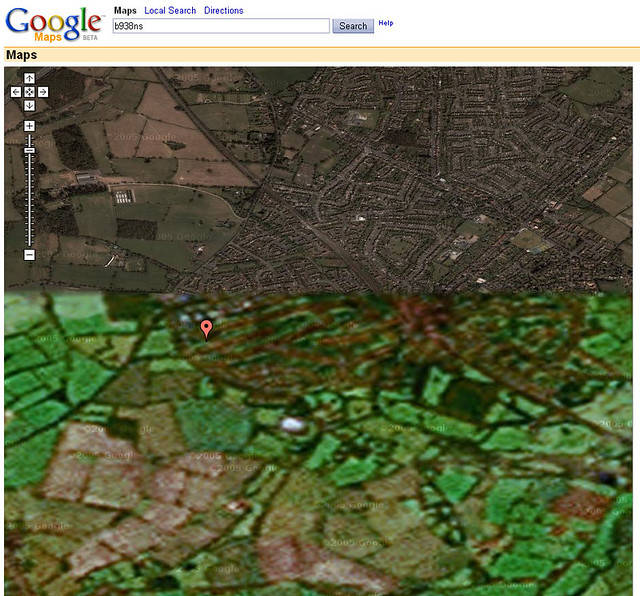Screen dimensions: 640x596
Task: Zoom in with the plus button
Action: click(29, 126)
